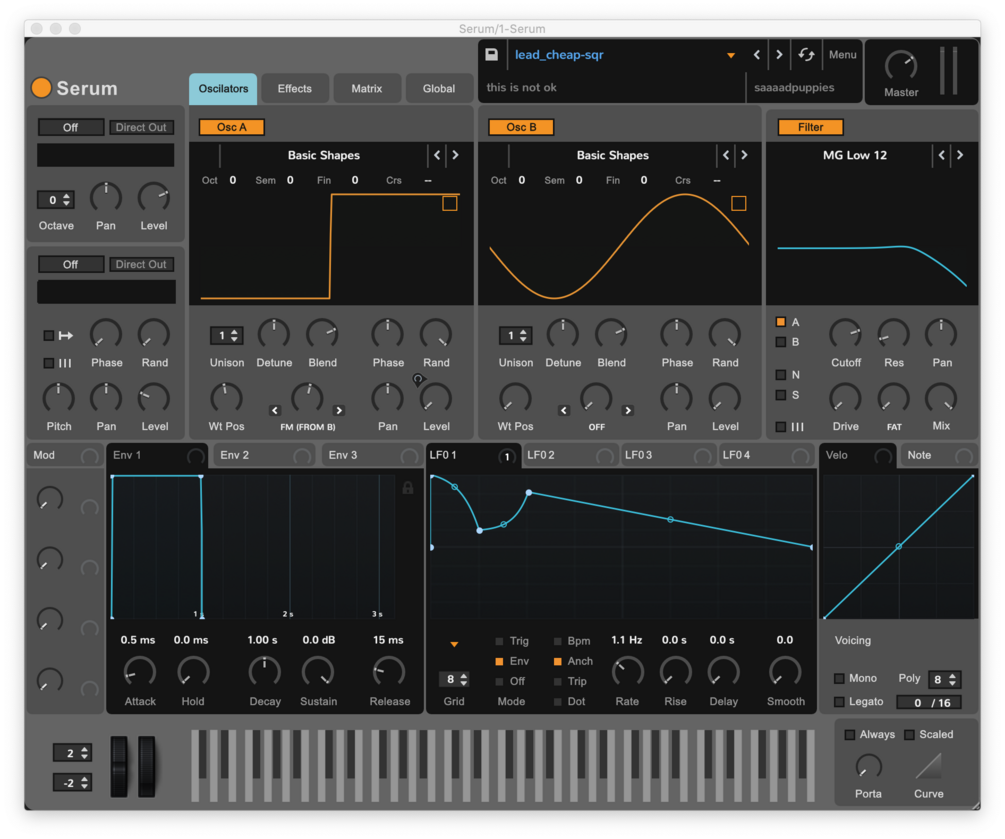This screenshot has width=1005, height=839.
Task: Click the Osc A waveform display
Action: coord(331,247)
